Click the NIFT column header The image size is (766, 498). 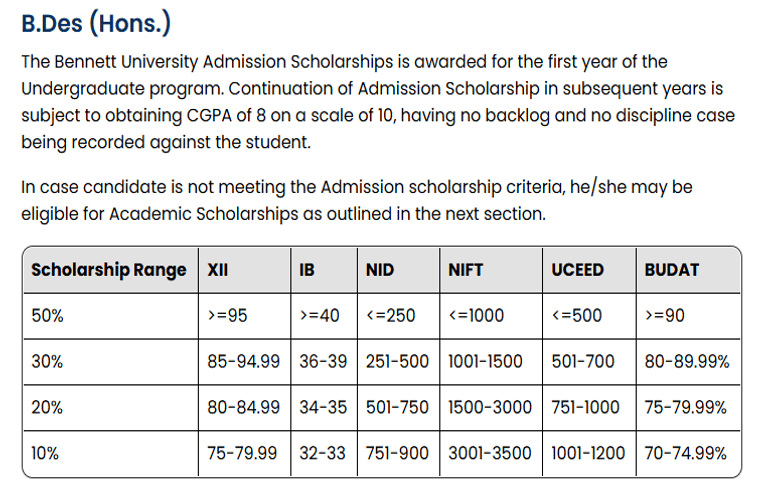tap(468, 270)
